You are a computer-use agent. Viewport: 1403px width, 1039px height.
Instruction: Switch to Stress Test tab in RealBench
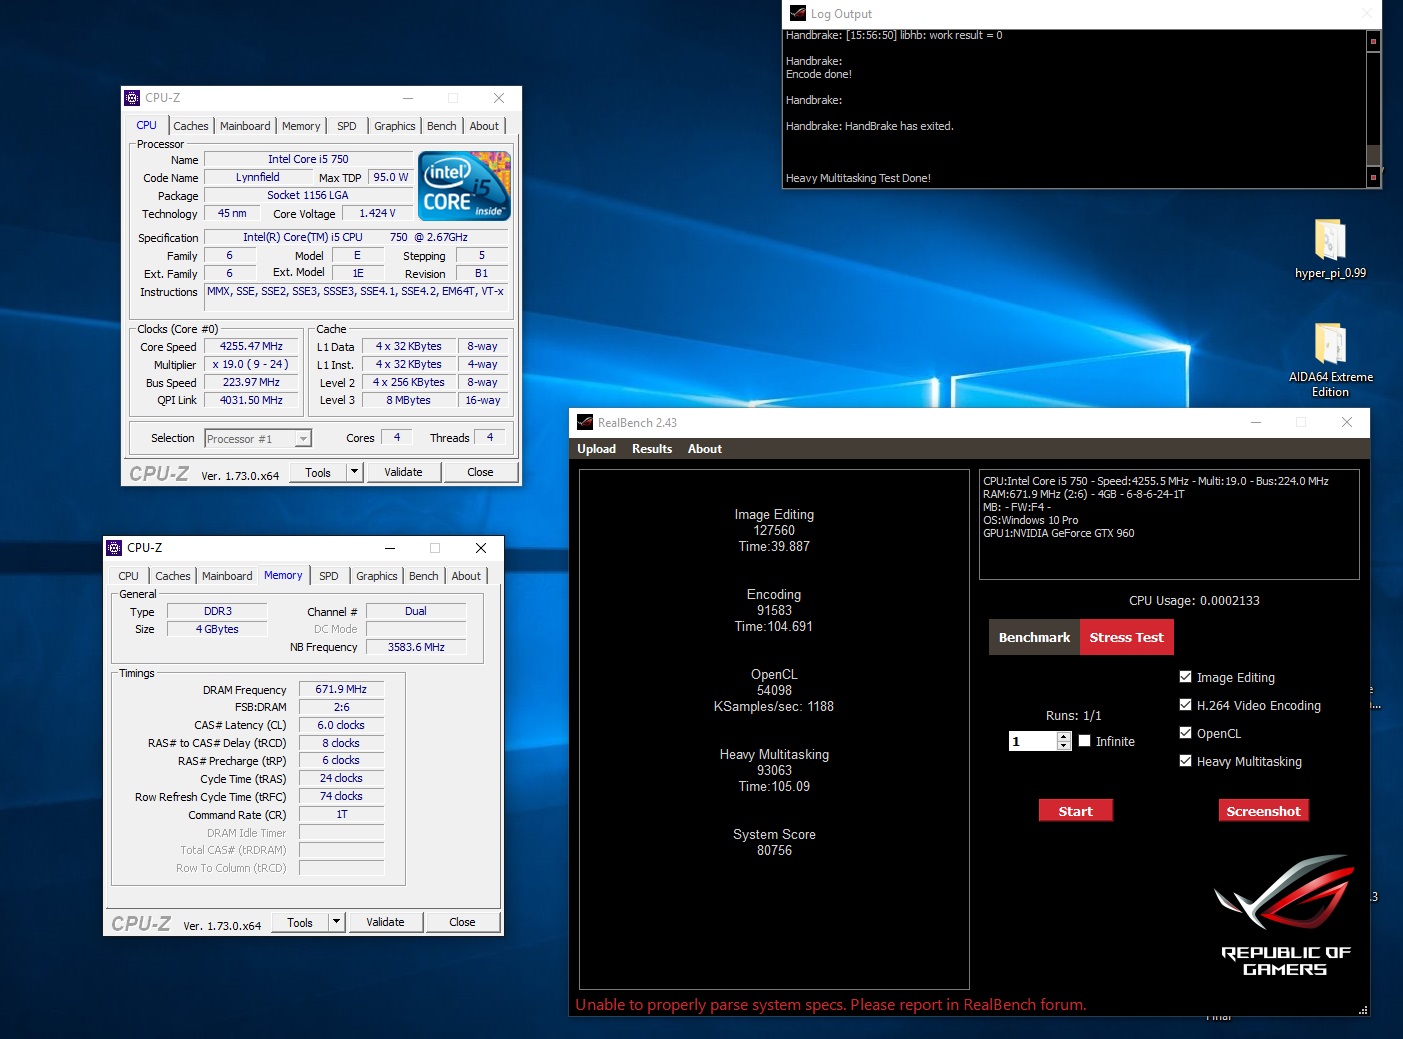1127,637
